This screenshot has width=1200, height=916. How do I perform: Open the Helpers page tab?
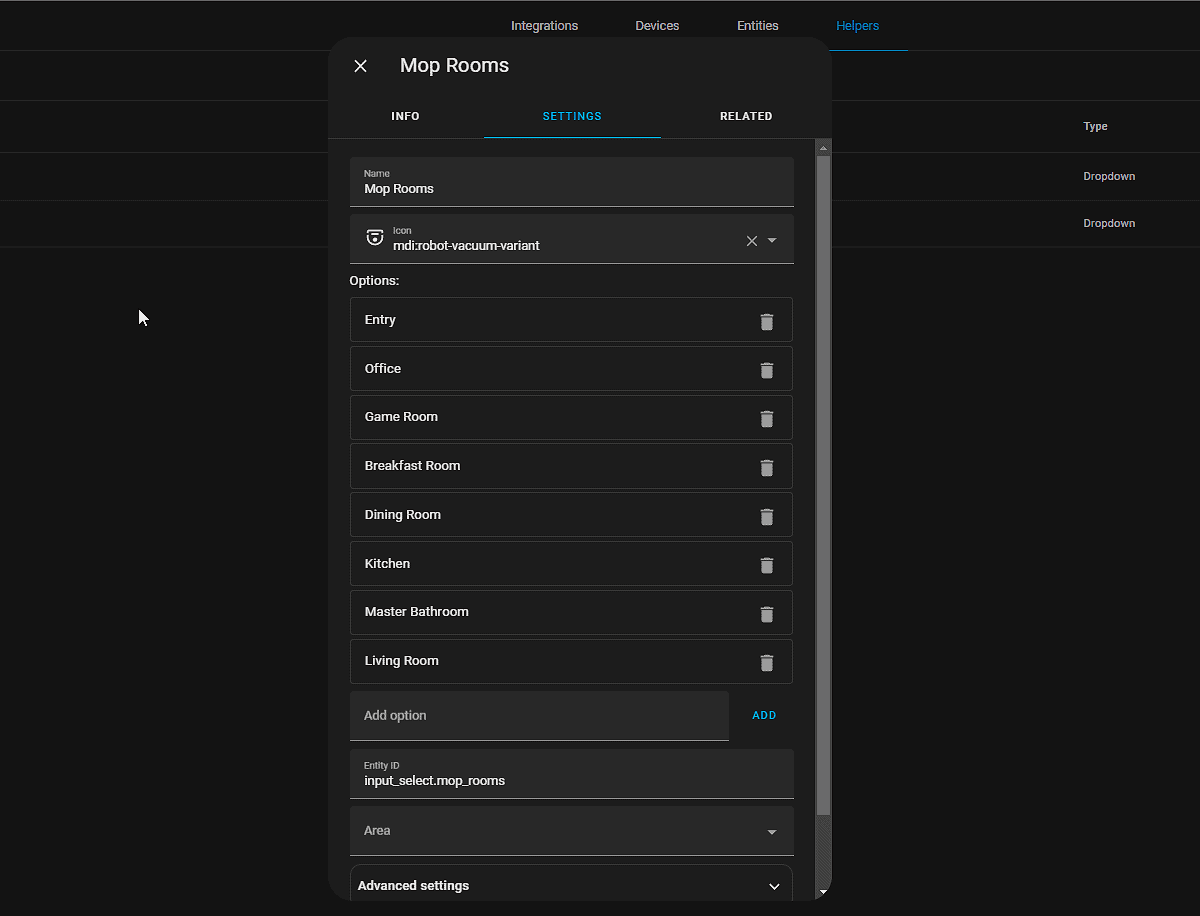(x=858, y=26)
